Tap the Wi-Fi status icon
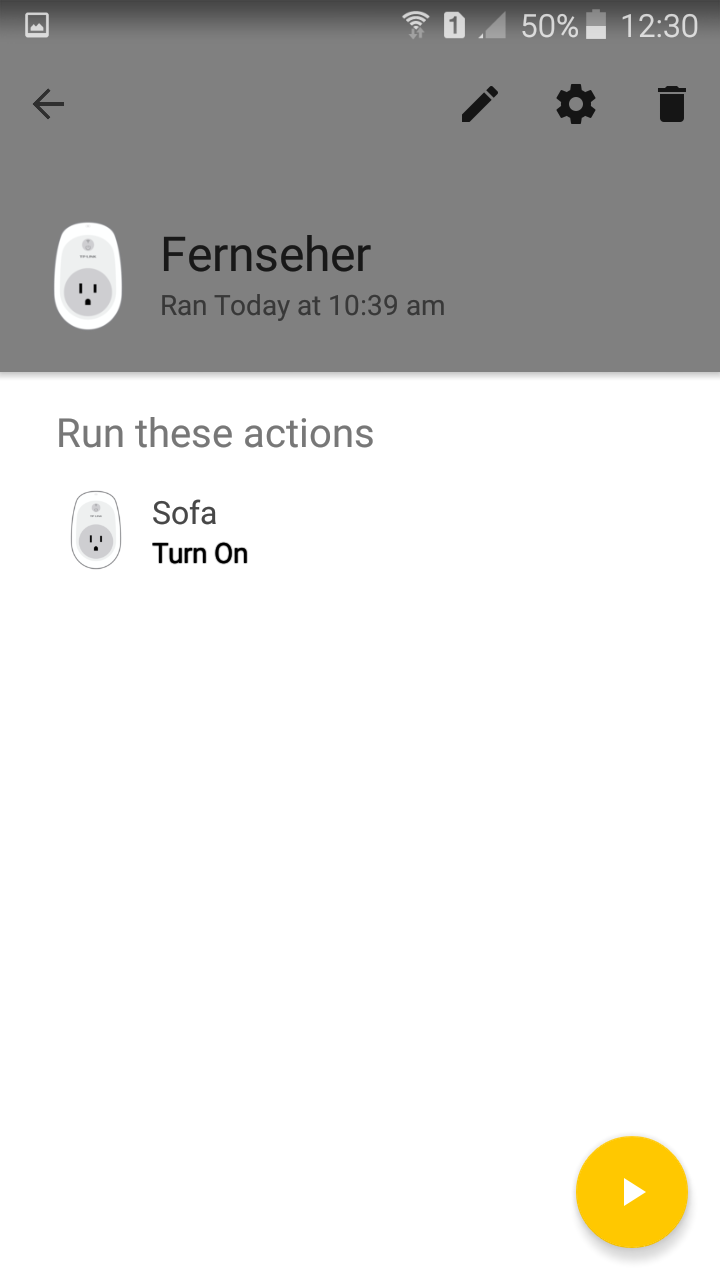This screenshot has width=720, height=1280. click(415, 26)
